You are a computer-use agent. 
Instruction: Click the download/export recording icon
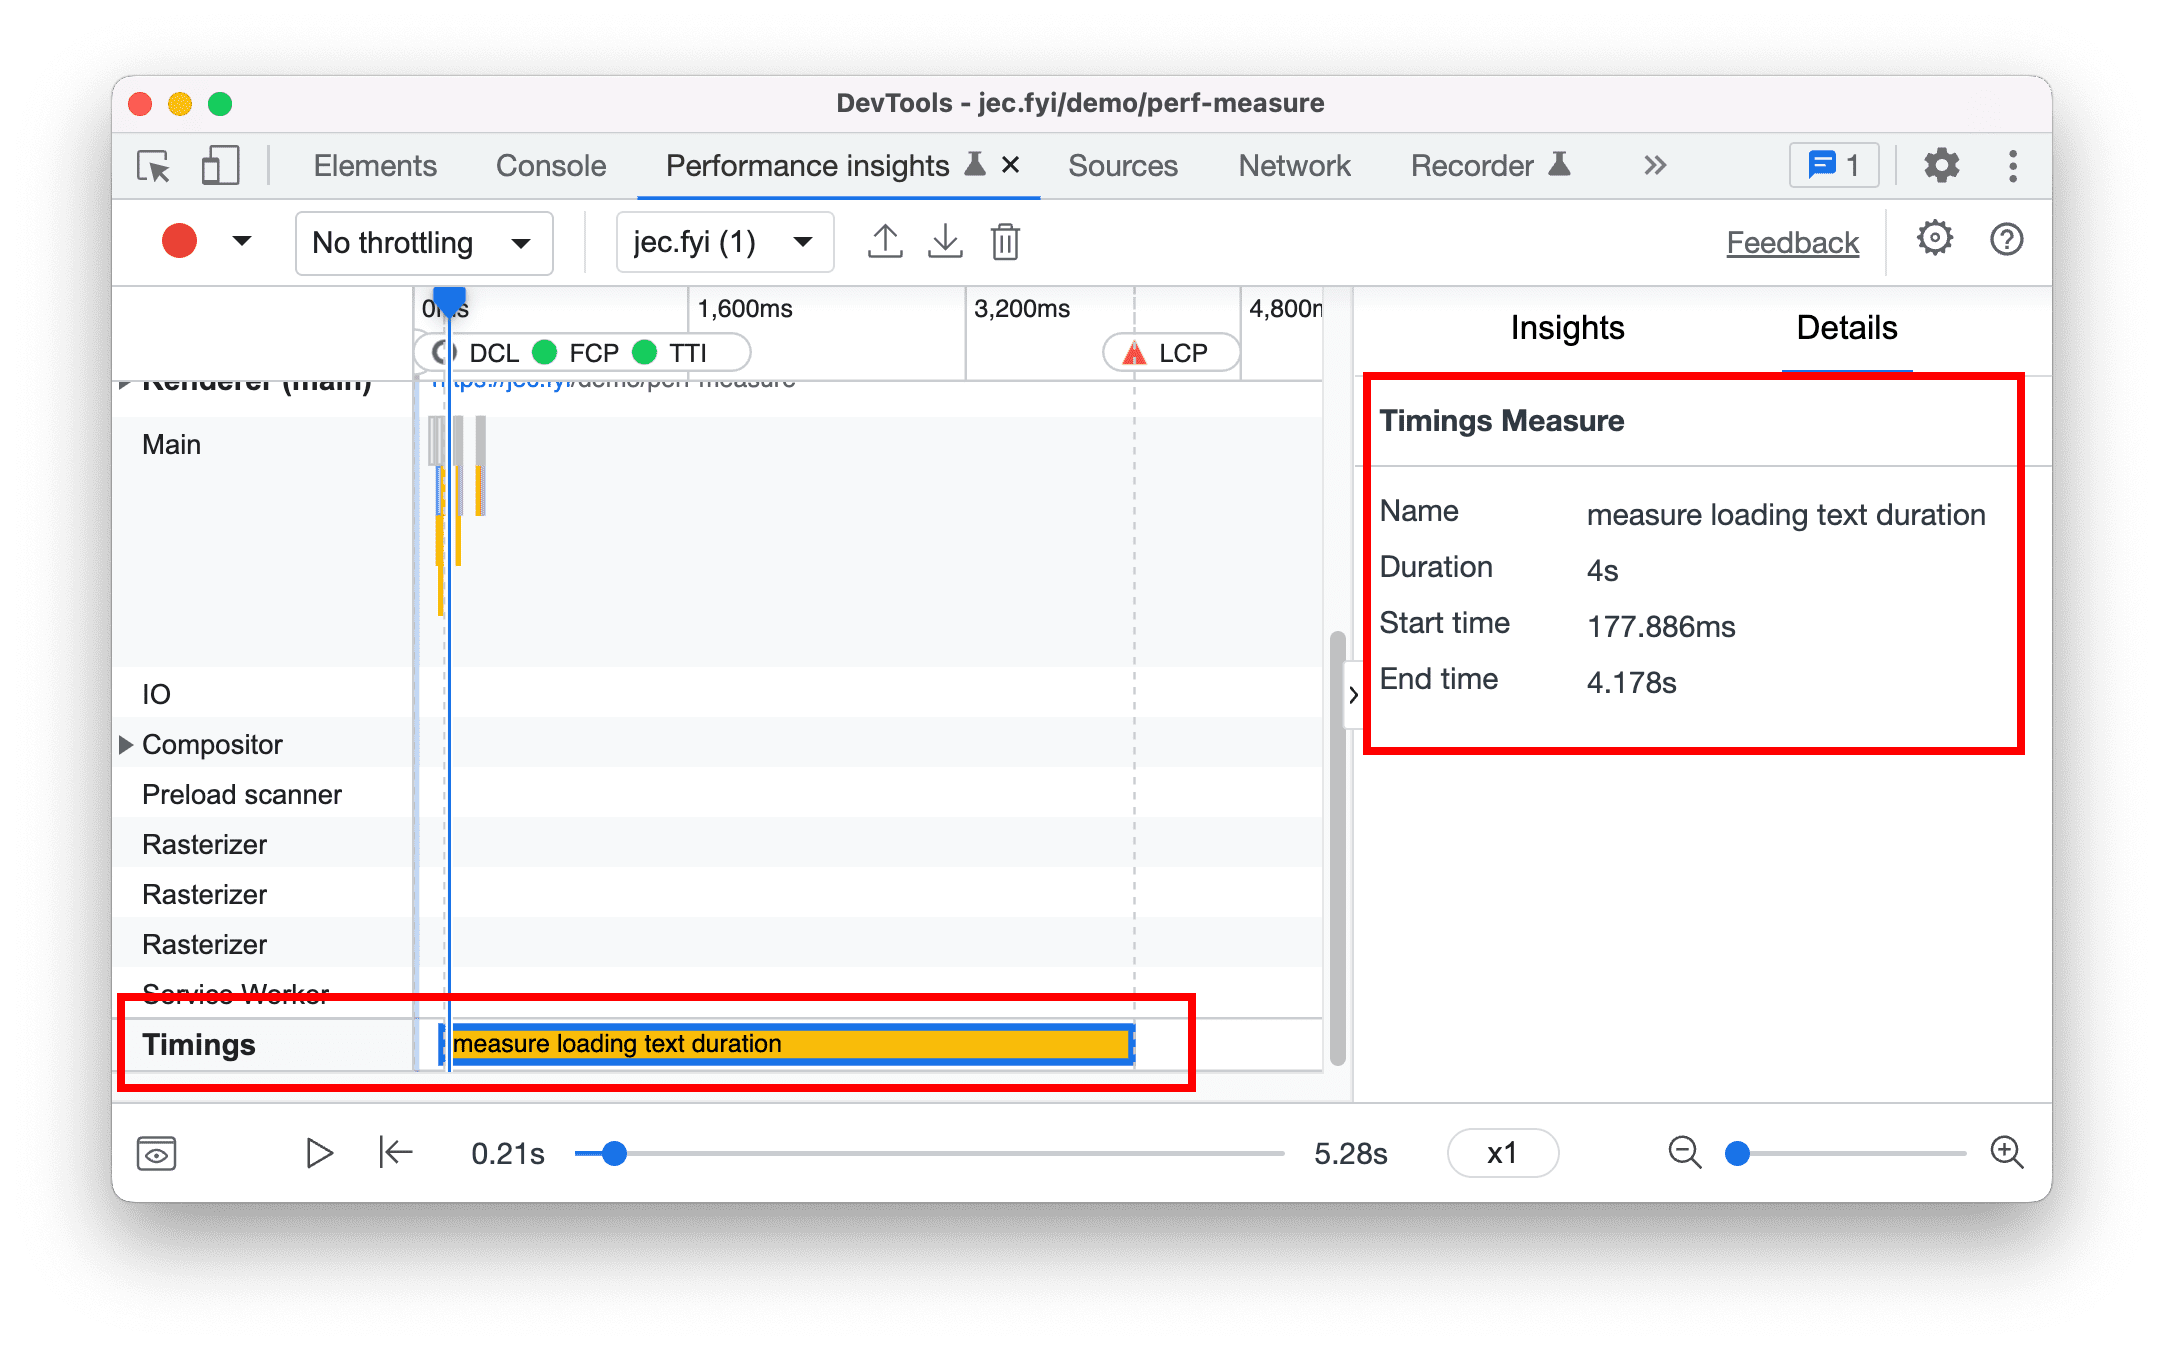tap(945, 241)
